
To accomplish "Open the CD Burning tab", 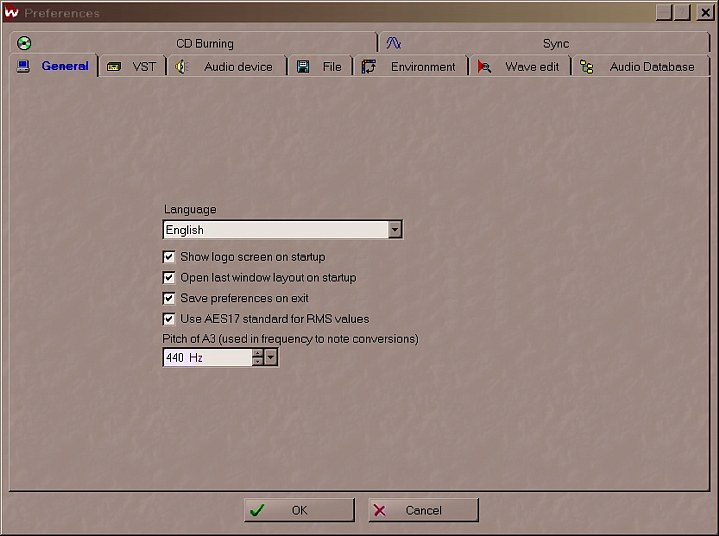I will 193,43.
